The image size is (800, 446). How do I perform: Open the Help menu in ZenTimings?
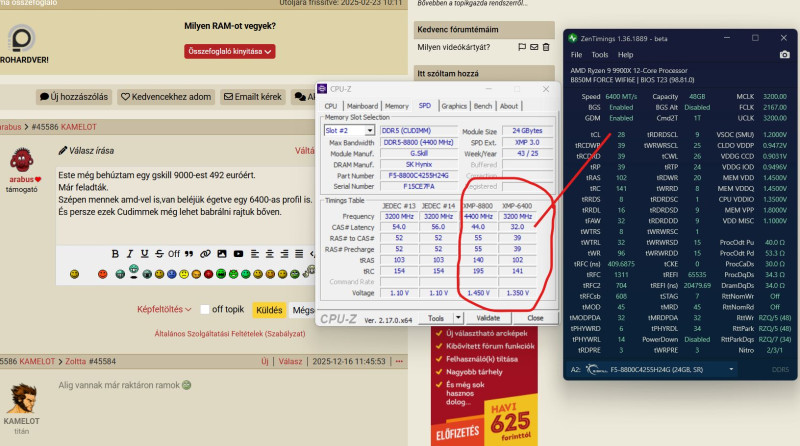(x=625, y=55)
